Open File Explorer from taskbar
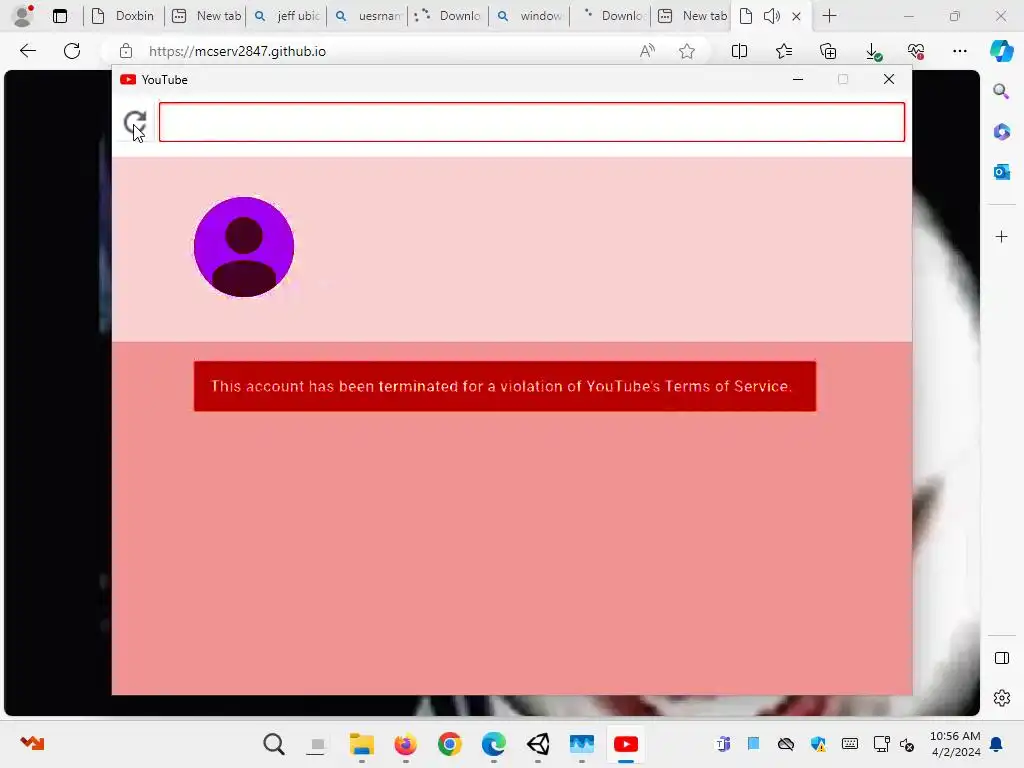 pyautogui.click(x=361, y=744)
